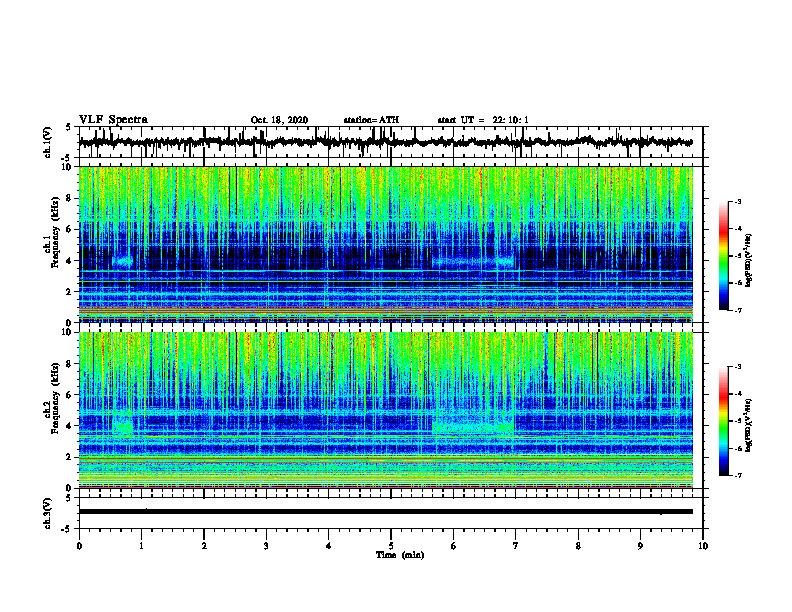The height and width of the screenshot is (612, 792).
Task: Click the "2" kHz tick on ch.2 frequency axis
Action: click(x=70, y=457)
